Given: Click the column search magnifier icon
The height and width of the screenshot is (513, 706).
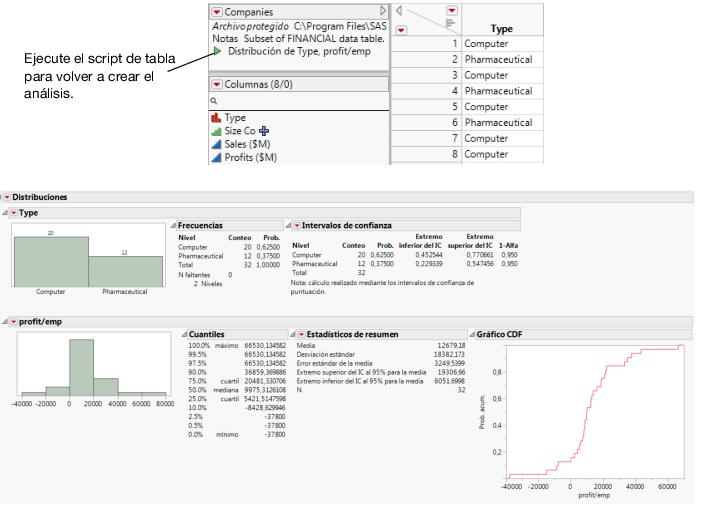Looking at the screenshot, I should 214,101.
